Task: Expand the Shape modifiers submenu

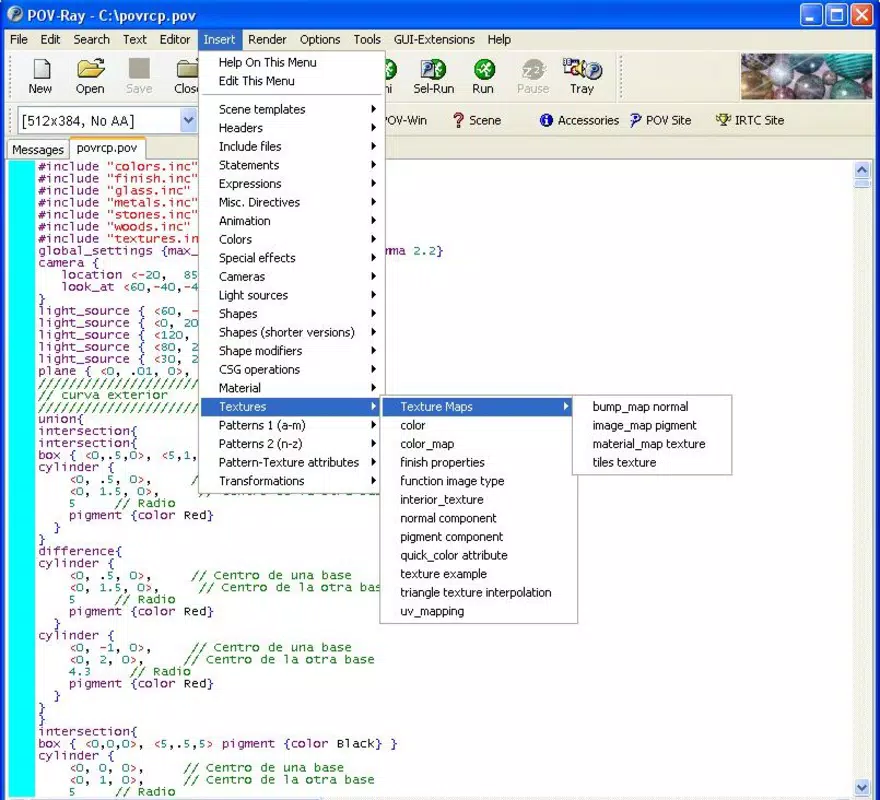Action: pyautogui.click(x=291, y=350)
